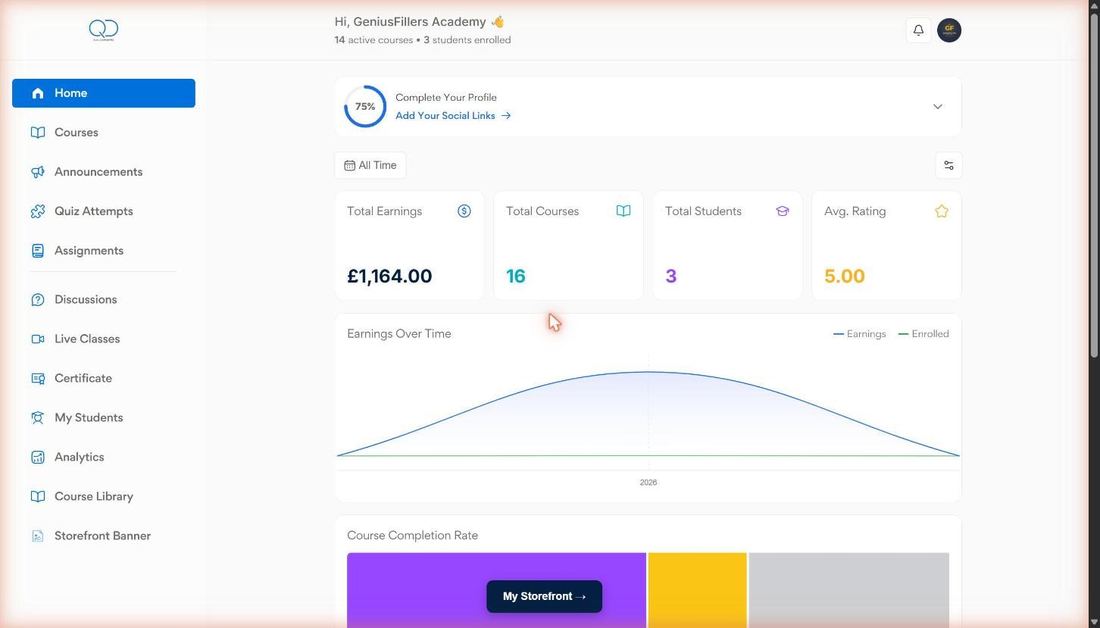
Task: Open Assignments in sidebar
Action: (104, 250)
